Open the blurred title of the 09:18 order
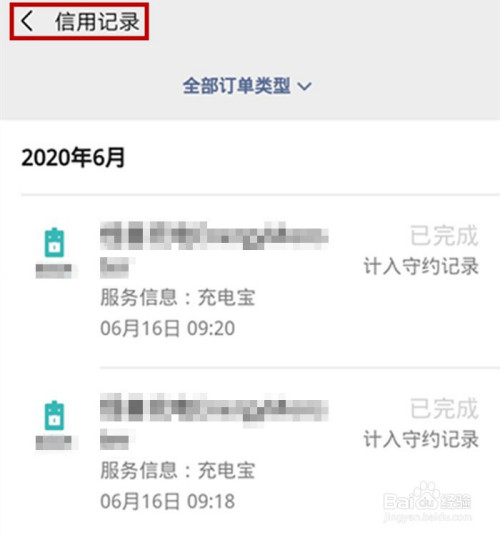Image resolution: width=500 pixels, height=535 pixels. pos(214,407)
